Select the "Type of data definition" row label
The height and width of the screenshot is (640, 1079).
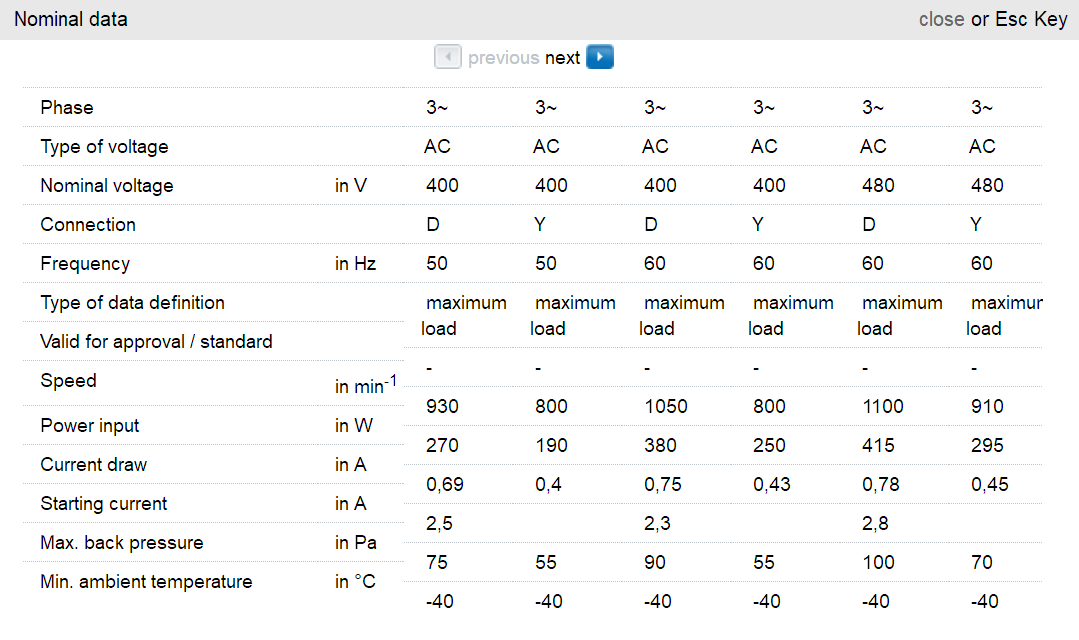coord(132,303)
